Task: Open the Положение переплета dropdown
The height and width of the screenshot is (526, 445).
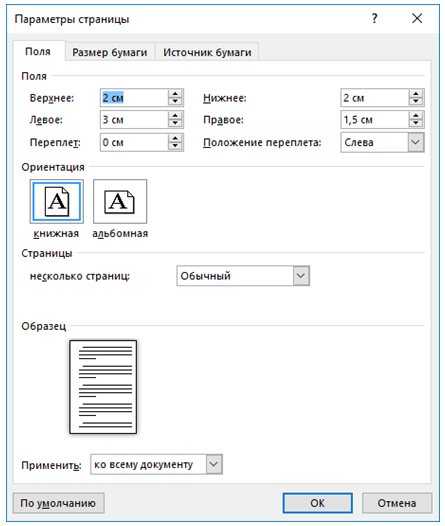Action: [x=415, y=142]
